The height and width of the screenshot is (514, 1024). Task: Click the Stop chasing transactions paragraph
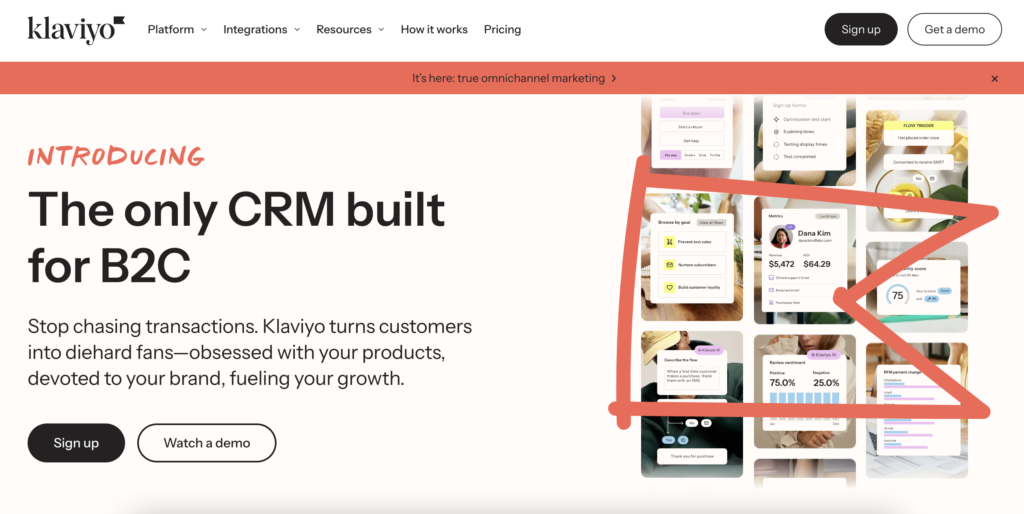point(249,352)
